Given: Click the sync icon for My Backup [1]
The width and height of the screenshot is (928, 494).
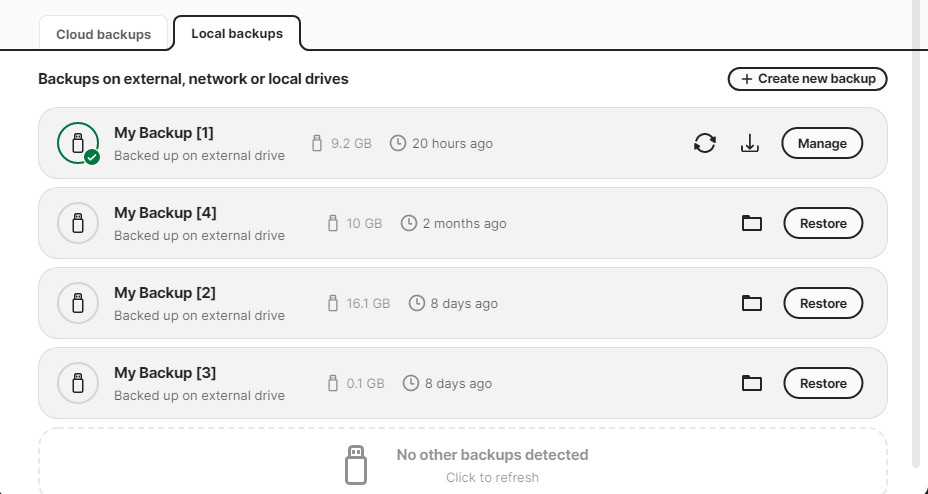Looking at the screenshot, I should point(704,143).
